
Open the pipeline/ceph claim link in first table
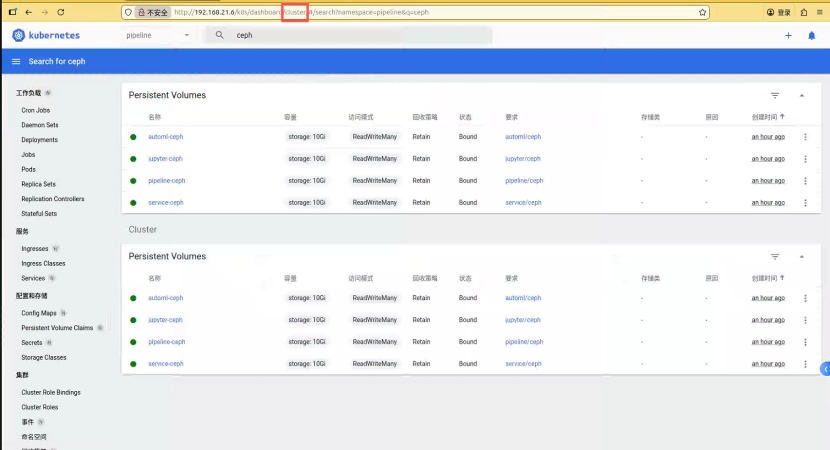click(x=524, y=181)
